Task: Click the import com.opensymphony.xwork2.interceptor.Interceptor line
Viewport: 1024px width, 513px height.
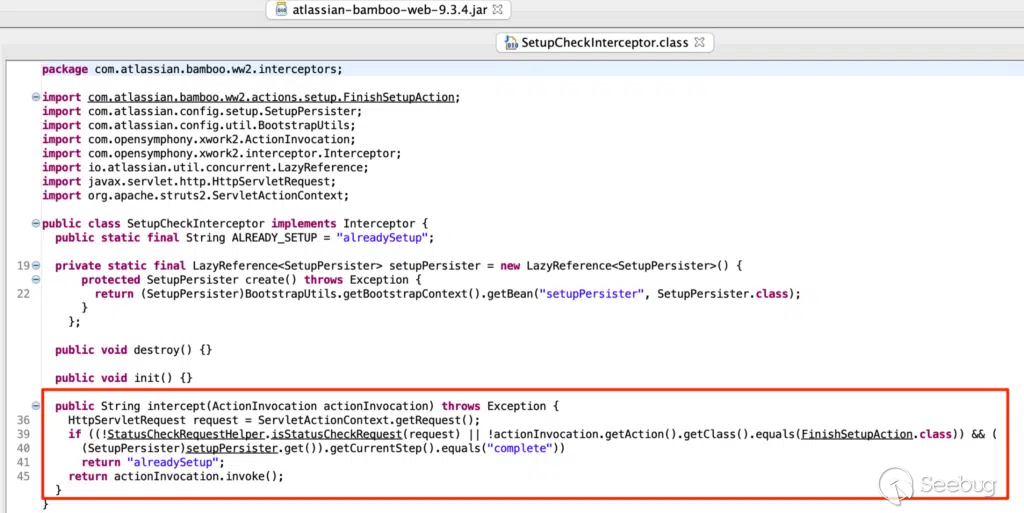Action: 221,153
